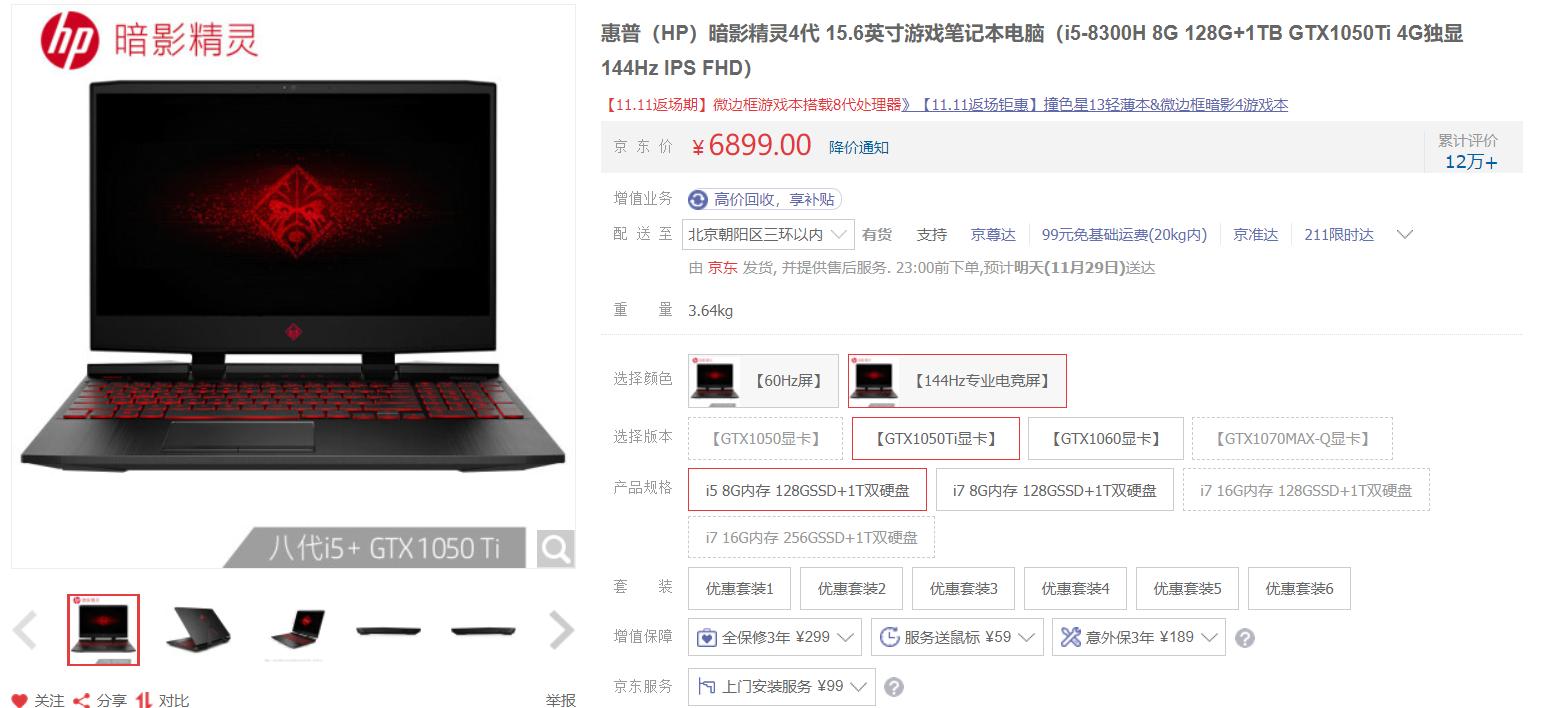Click the 对比 compare icon
This screenshot has height=708, width=1556.
[x=144, y=700]
